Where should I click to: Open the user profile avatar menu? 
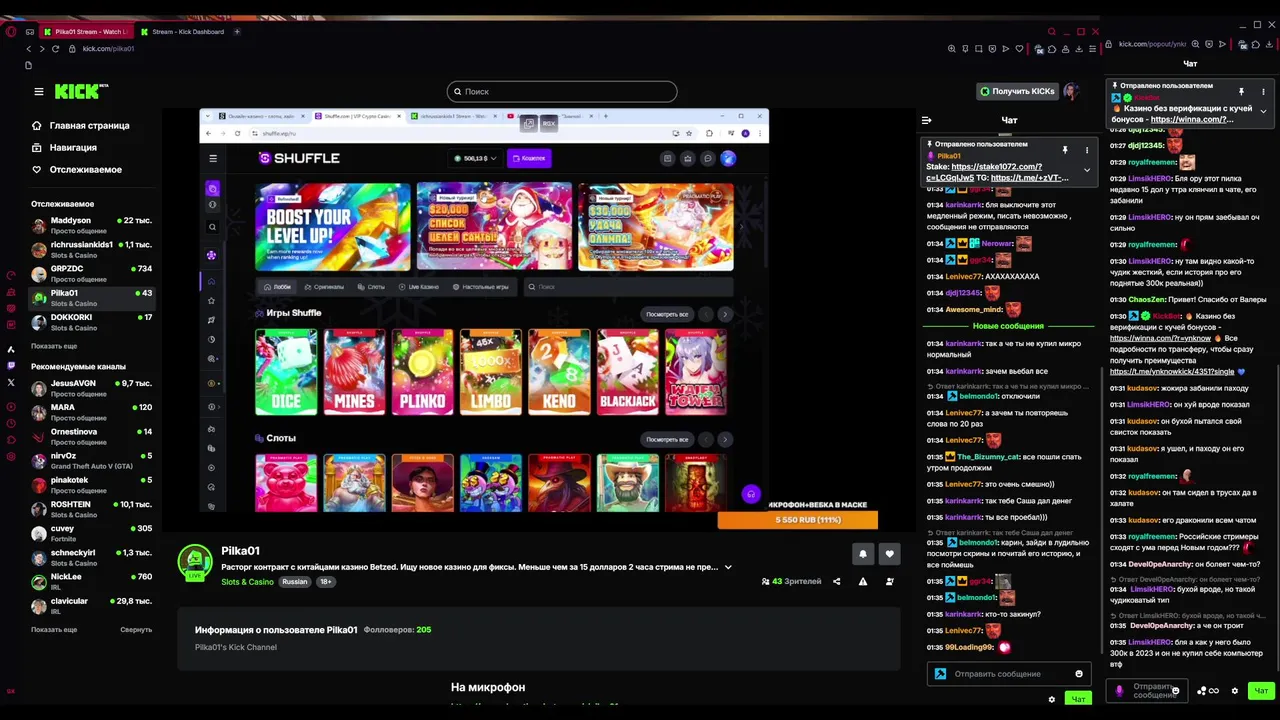click(1071, 91)
